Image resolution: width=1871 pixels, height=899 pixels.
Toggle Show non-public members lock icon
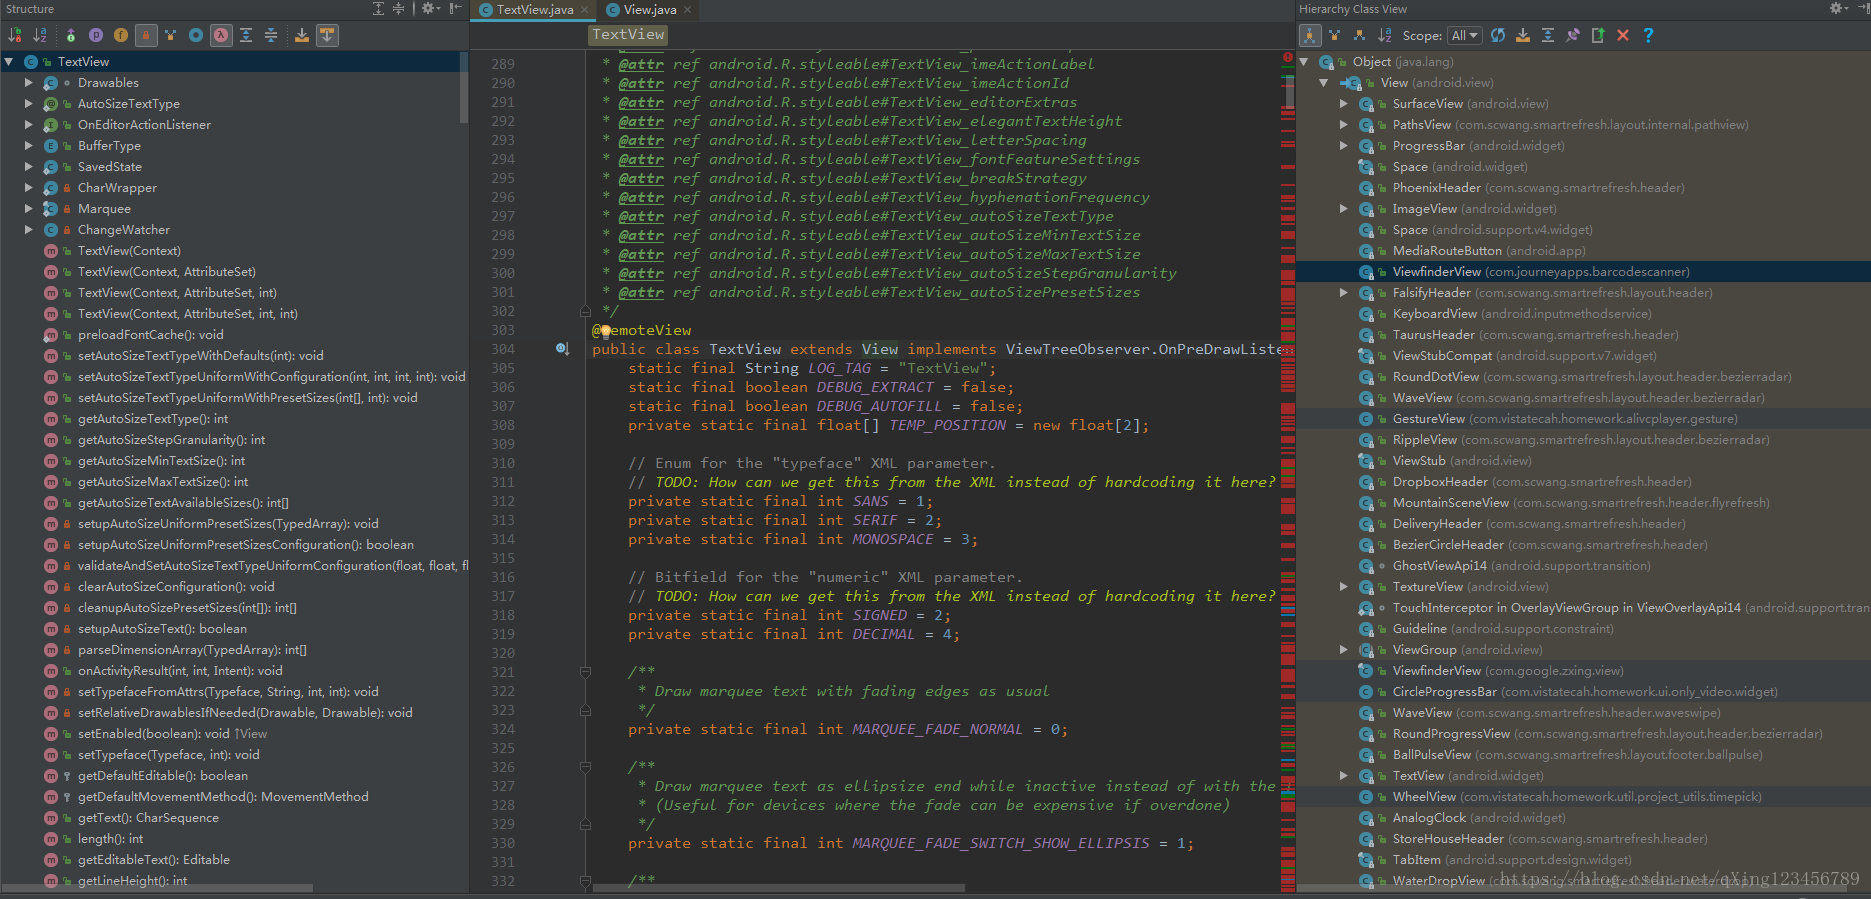(x=146, y=35)
